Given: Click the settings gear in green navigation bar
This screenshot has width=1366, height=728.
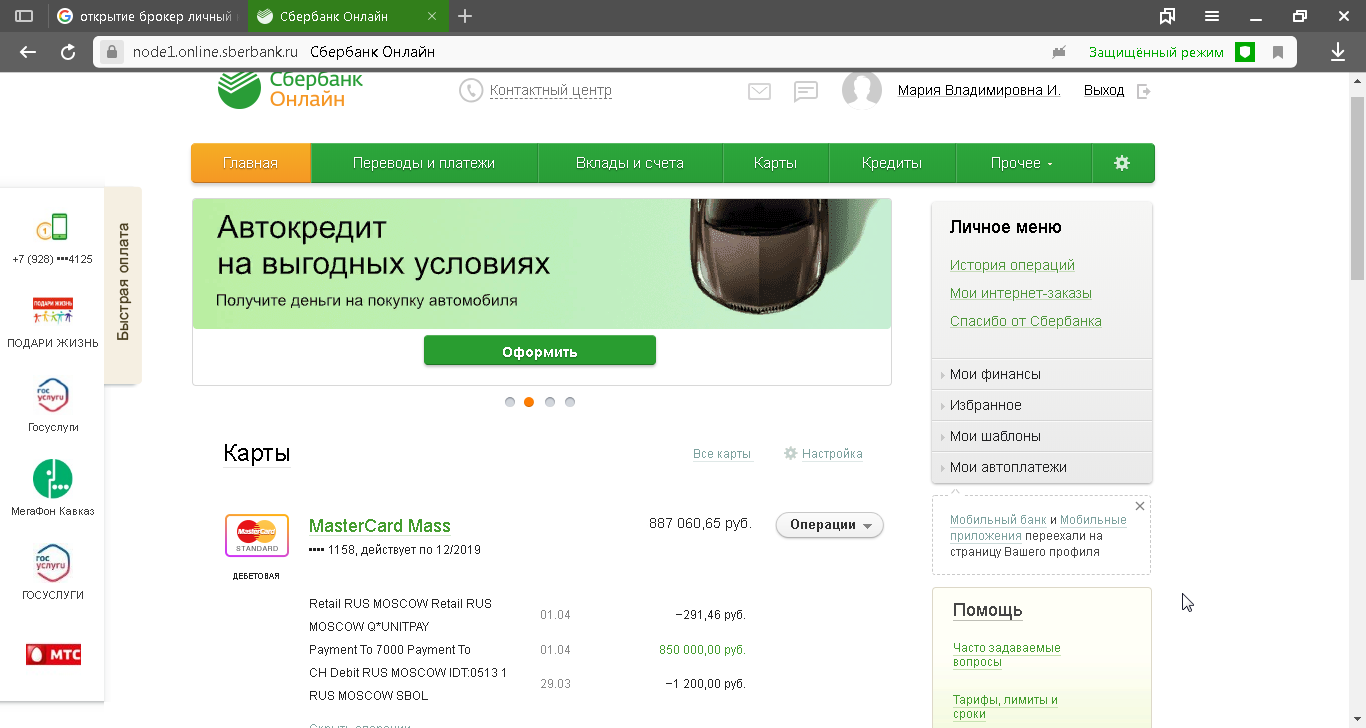Looking at the screenshot, I should [1122, 163].
